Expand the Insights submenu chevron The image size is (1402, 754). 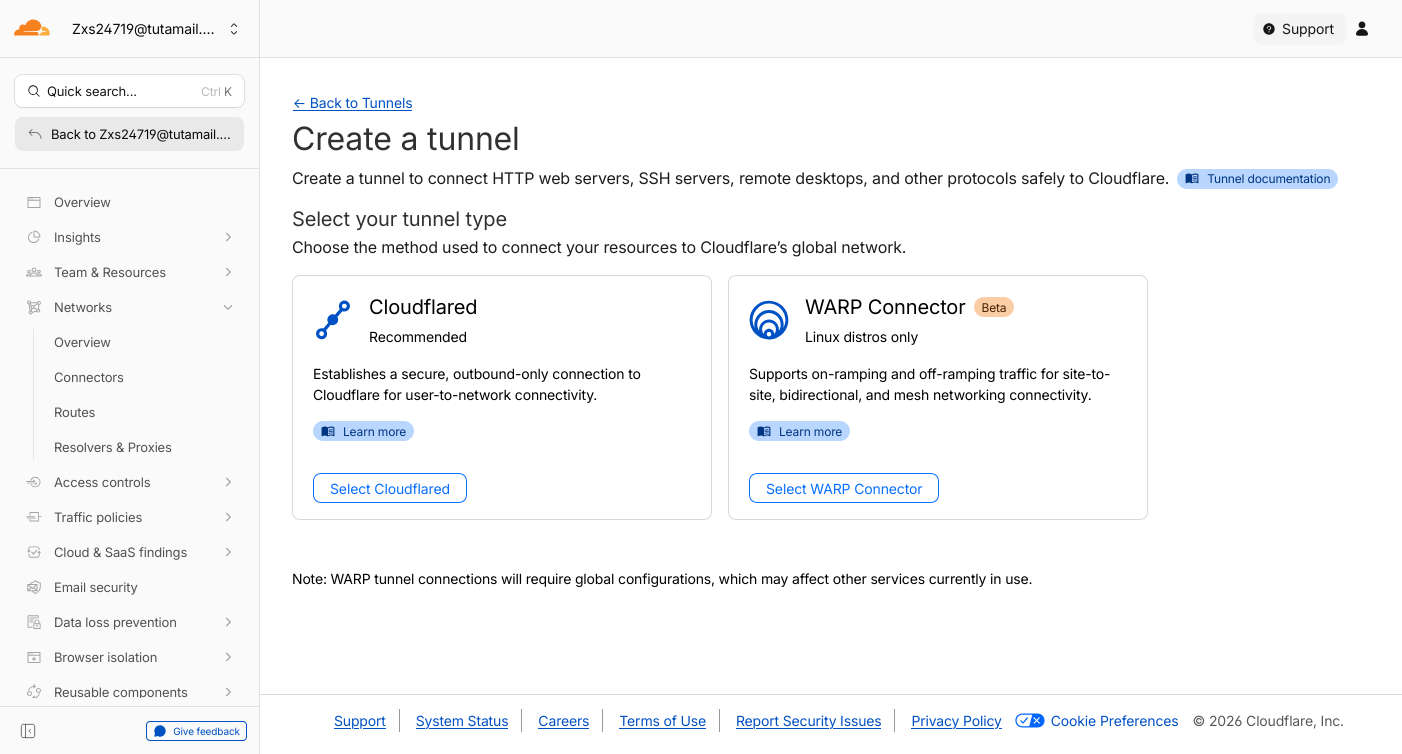[228, 237]
